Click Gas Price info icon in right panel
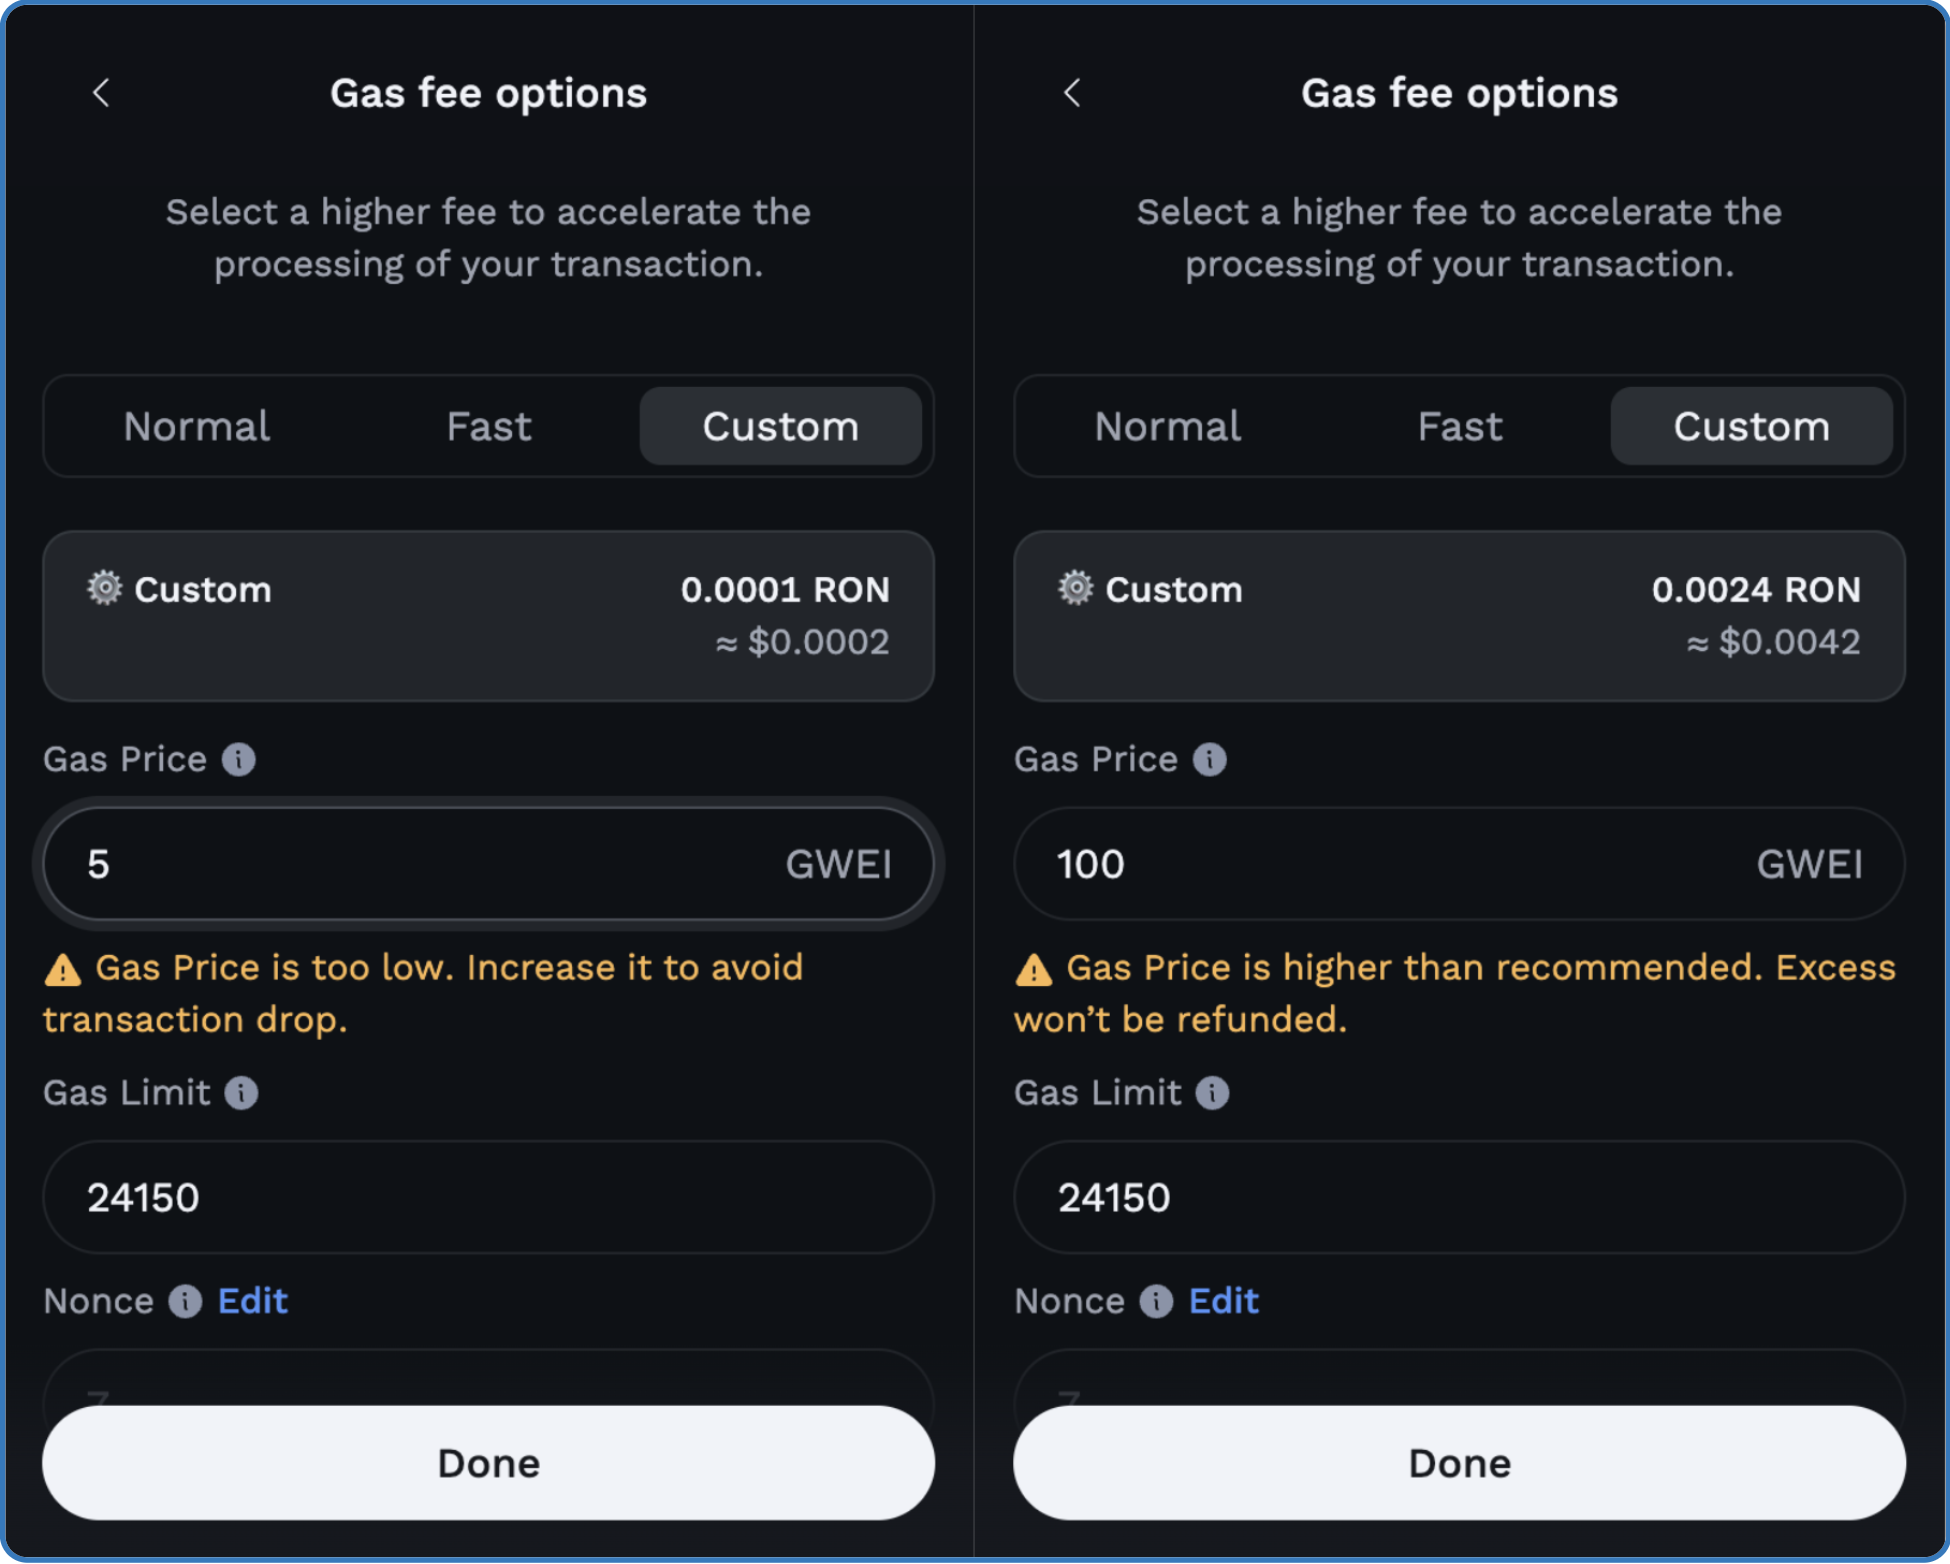 pyautogui.click(x=1209, y=759)
